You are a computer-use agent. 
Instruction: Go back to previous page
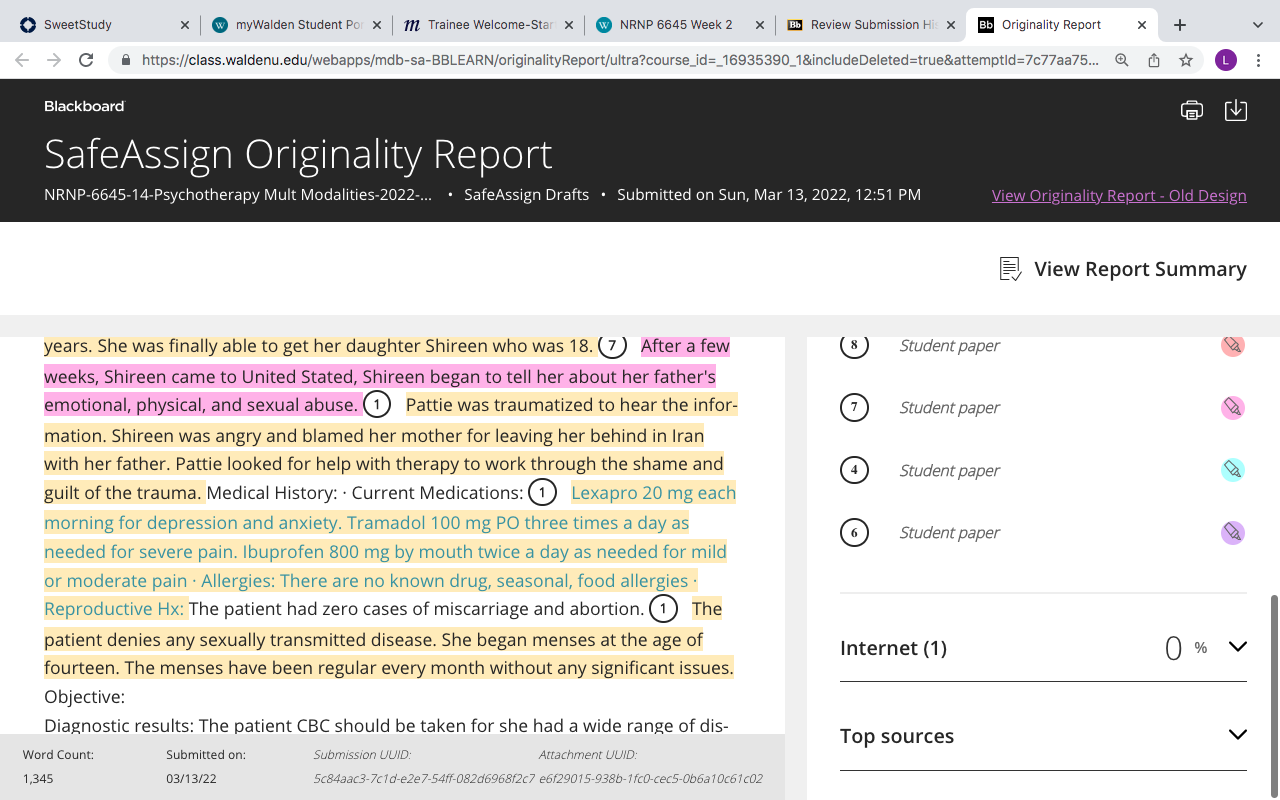point(22,60)
